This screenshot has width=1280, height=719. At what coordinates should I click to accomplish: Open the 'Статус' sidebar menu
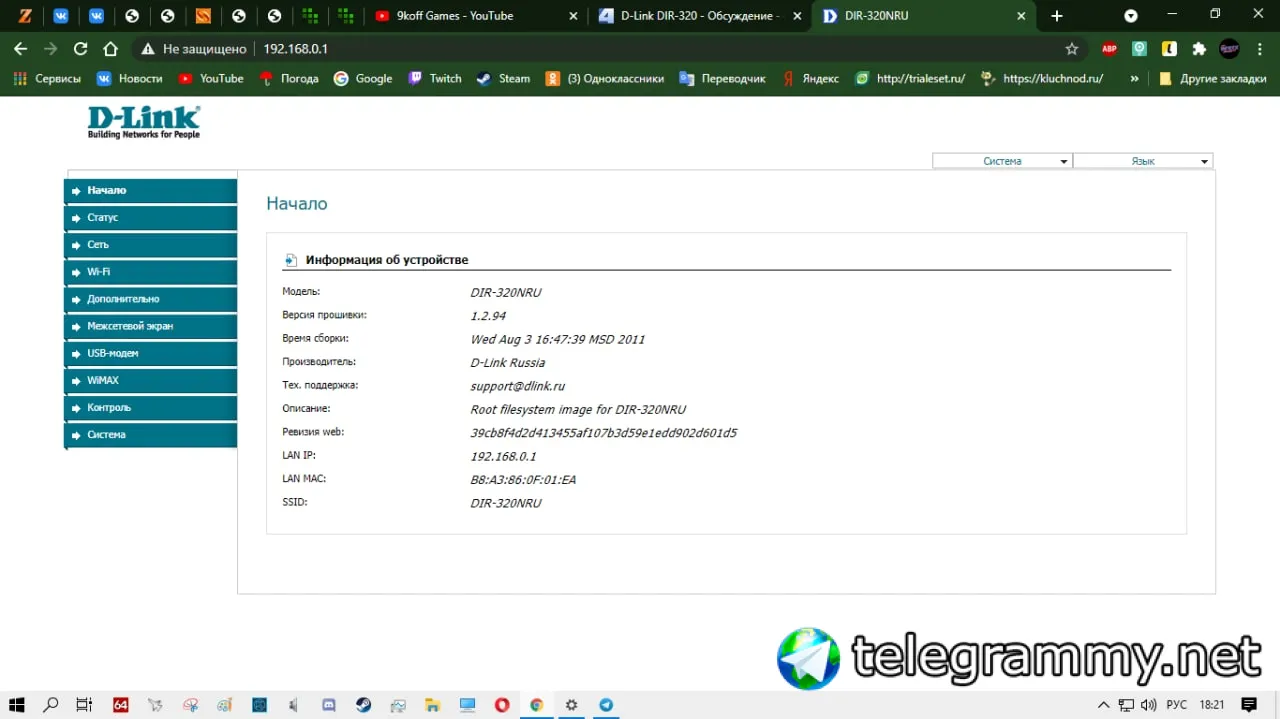pyautogui.click(x=151, y=217)
